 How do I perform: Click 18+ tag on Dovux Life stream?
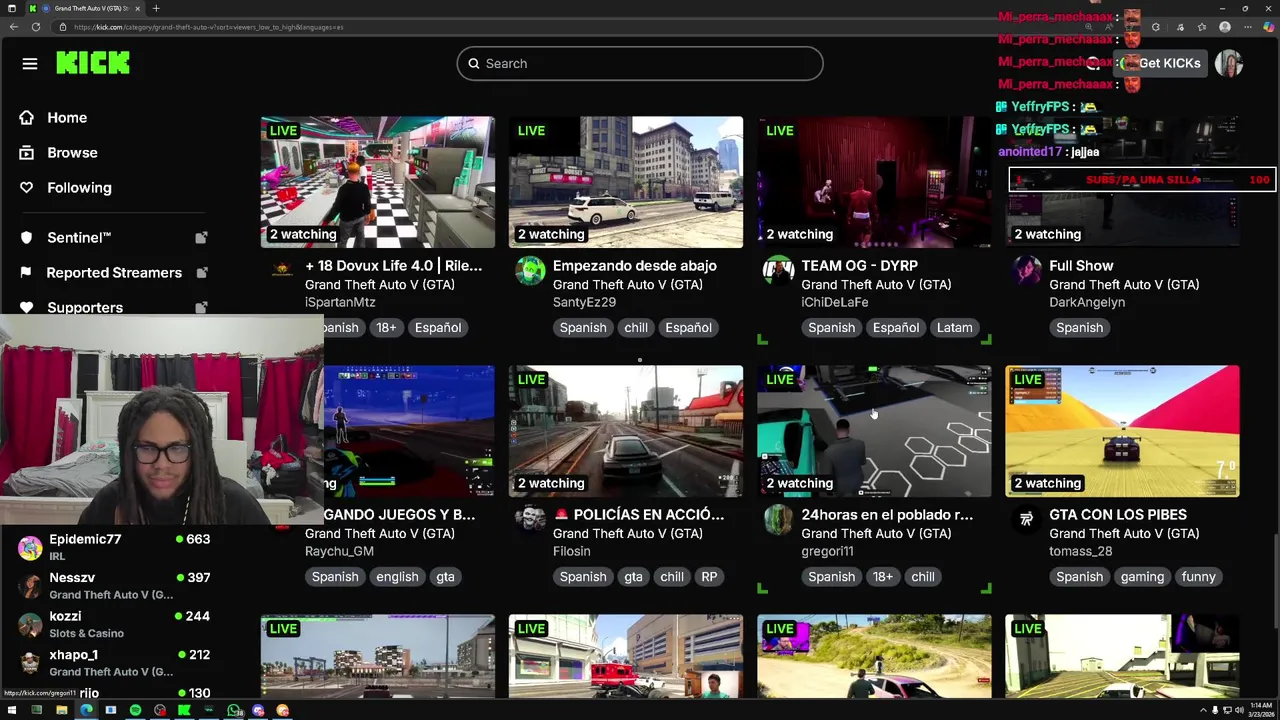(x=386, y=327)
